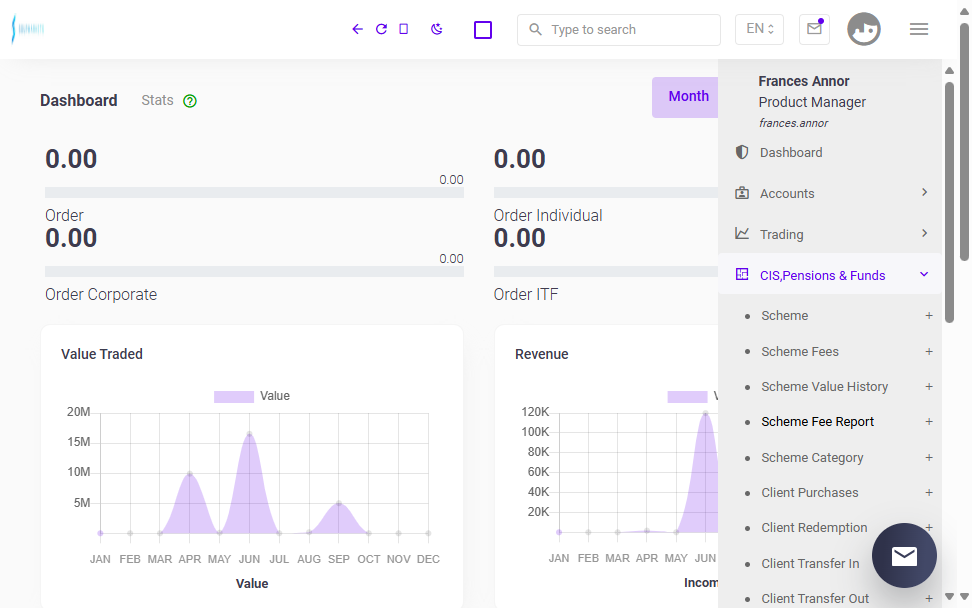Open Scheme Fee Report menu item
Image resolution: width=972 pixels, height=608 pixels.
coord(817,421)
